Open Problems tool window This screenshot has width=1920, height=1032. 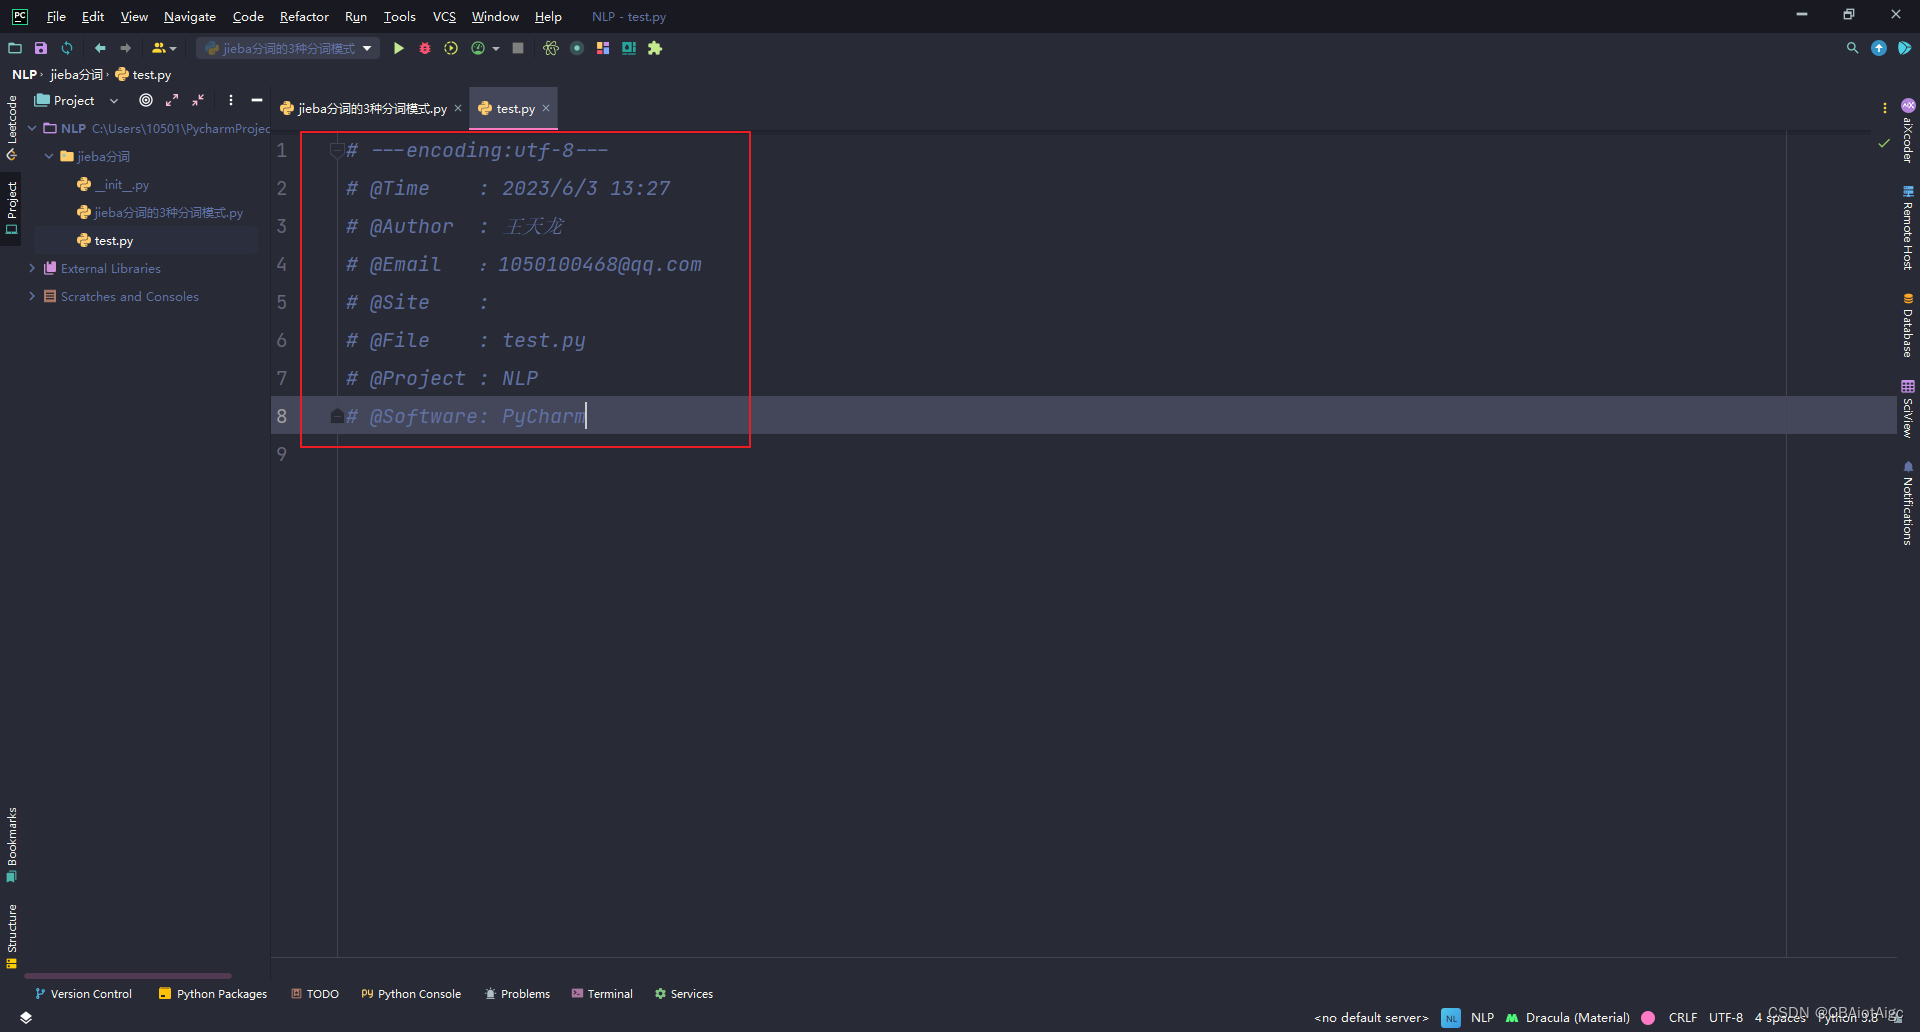point(517,993)
